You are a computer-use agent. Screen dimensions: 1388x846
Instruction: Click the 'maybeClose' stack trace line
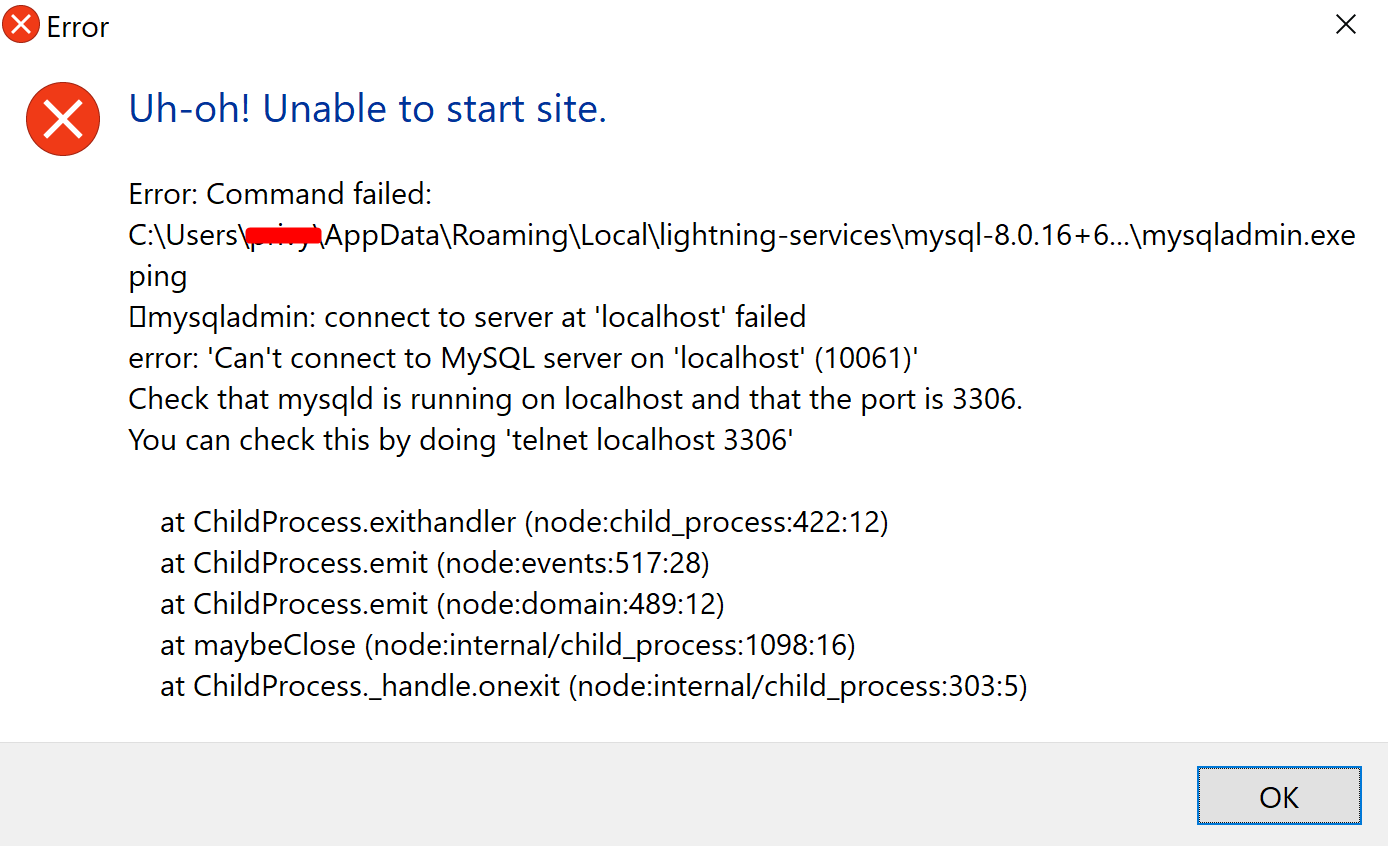coord(507,645)
